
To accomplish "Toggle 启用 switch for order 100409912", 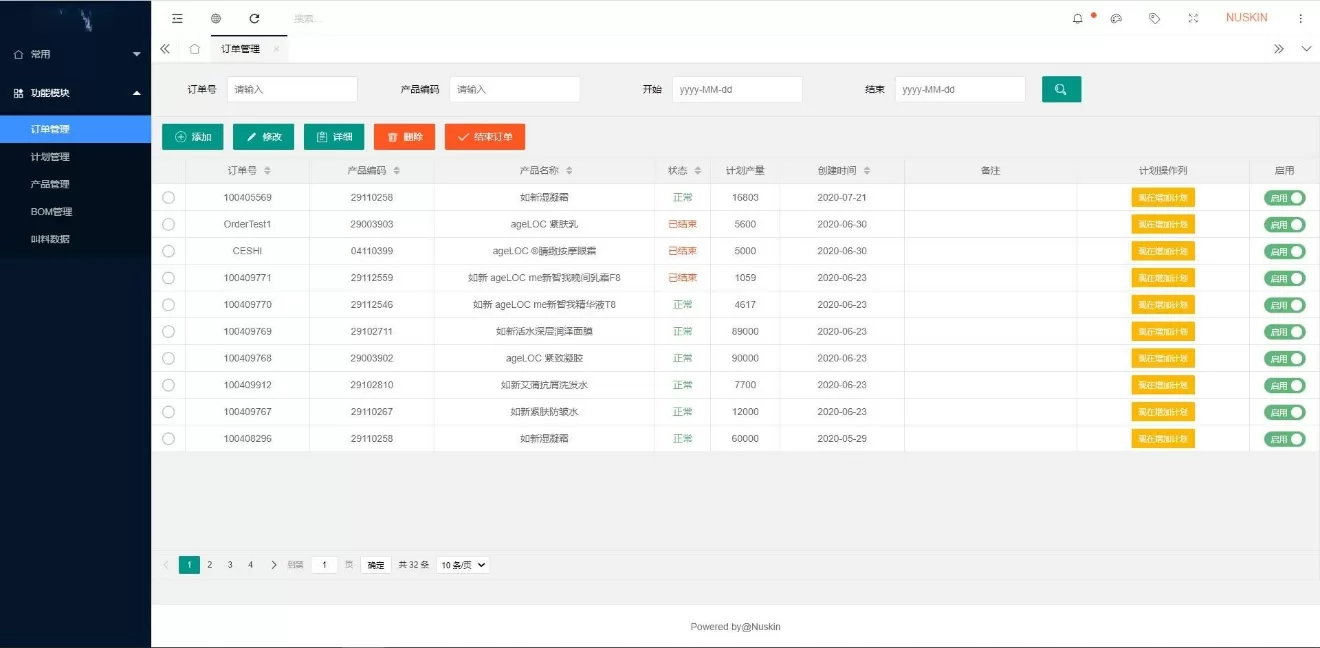I will pos(1284,386).
